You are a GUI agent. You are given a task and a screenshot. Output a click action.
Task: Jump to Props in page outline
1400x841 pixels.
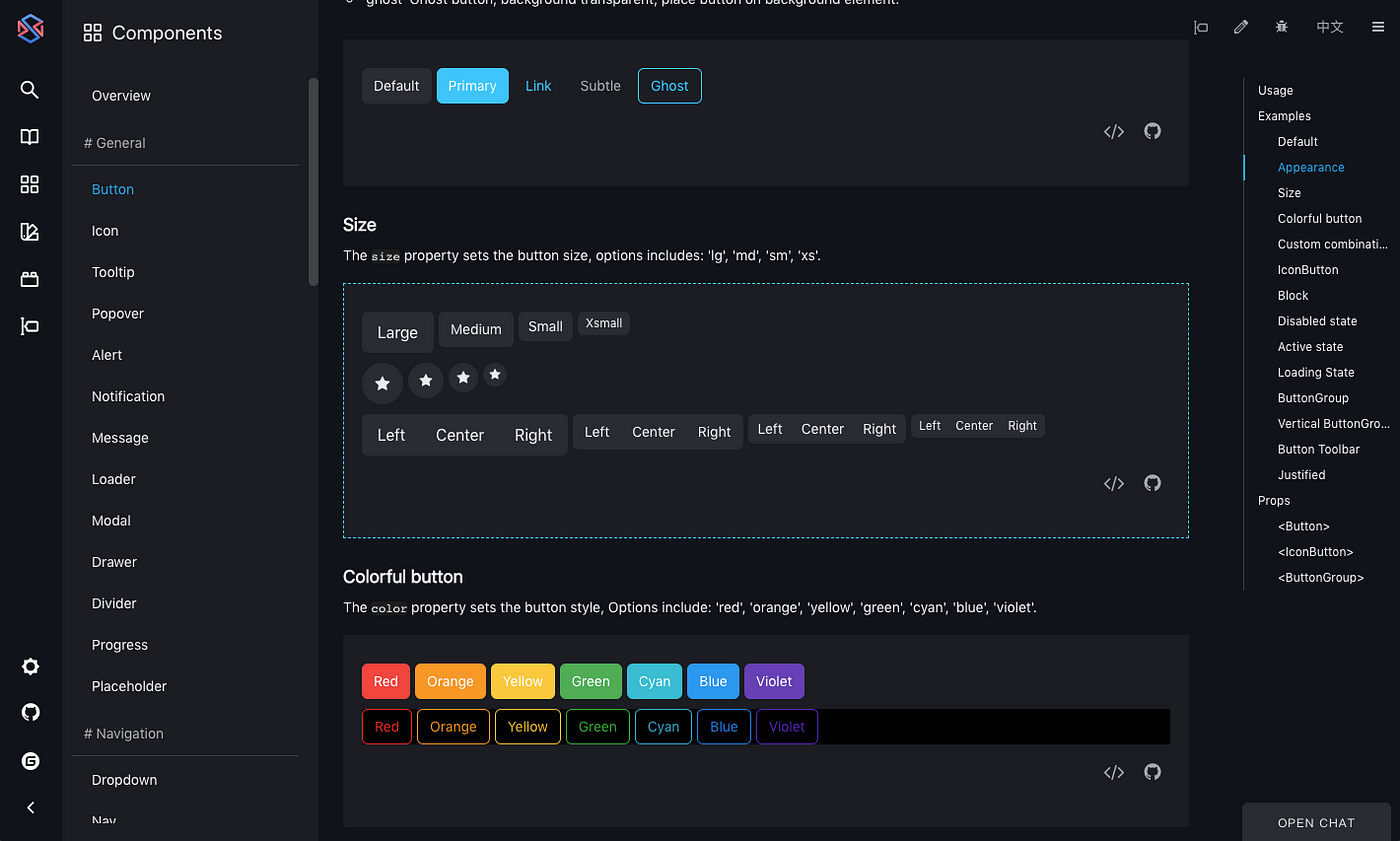point(1274,500)
